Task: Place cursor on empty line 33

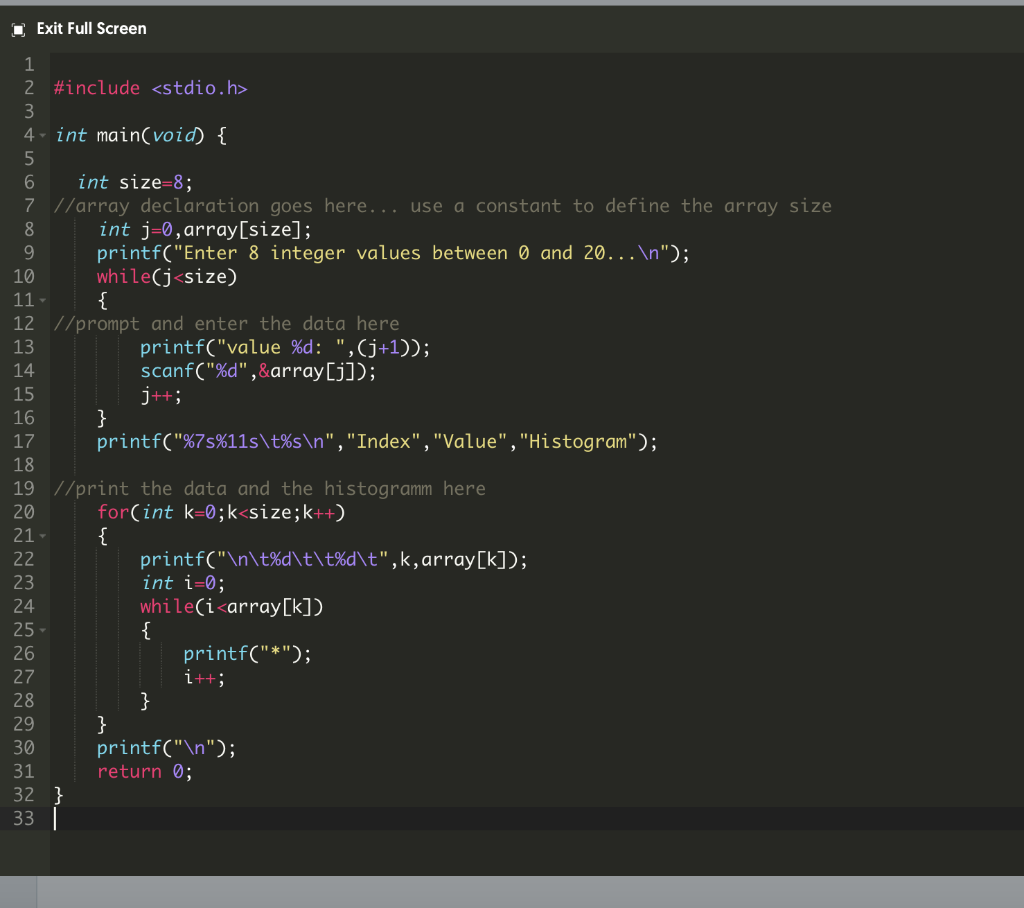Action: click(x=537, y=819)
